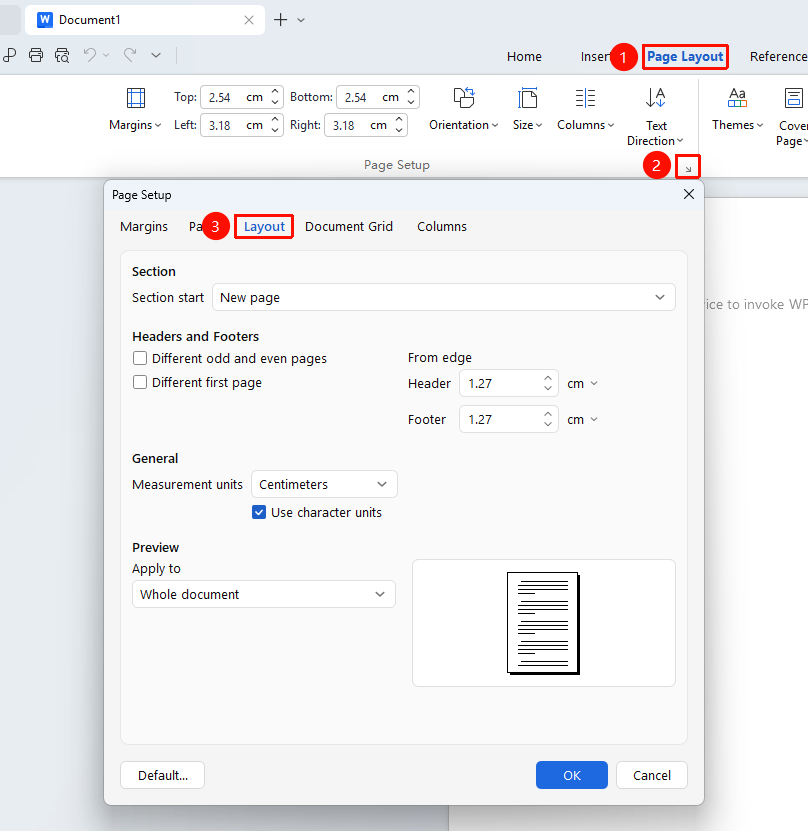Switch to the Columns tab in dialog
The image size is (808, 831).
click(x=442, y=226)
